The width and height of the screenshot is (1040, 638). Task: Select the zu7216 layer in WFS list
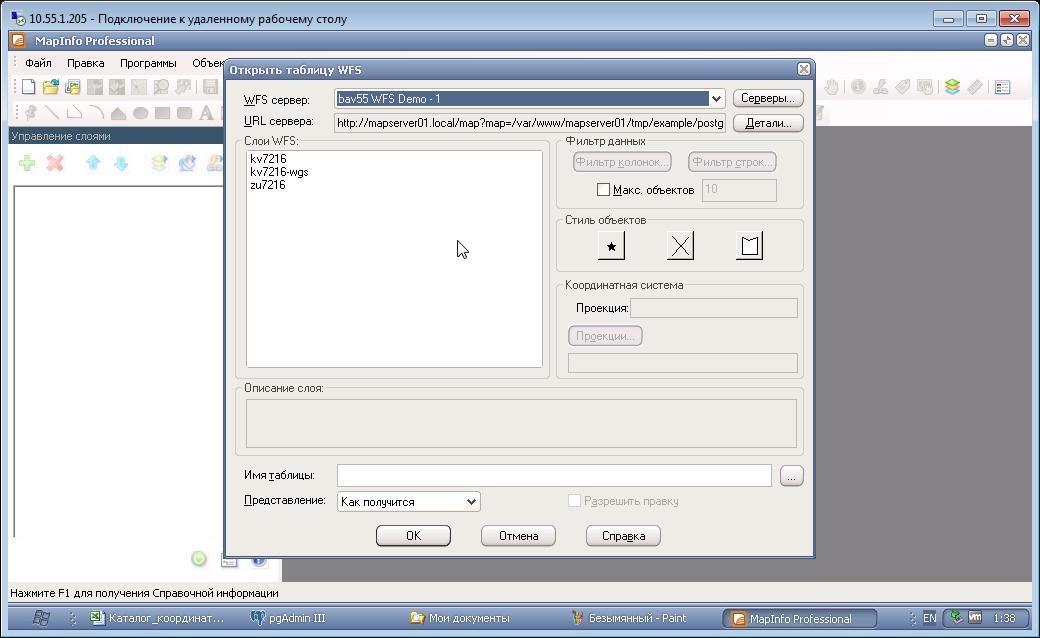[x=268, y=185]
